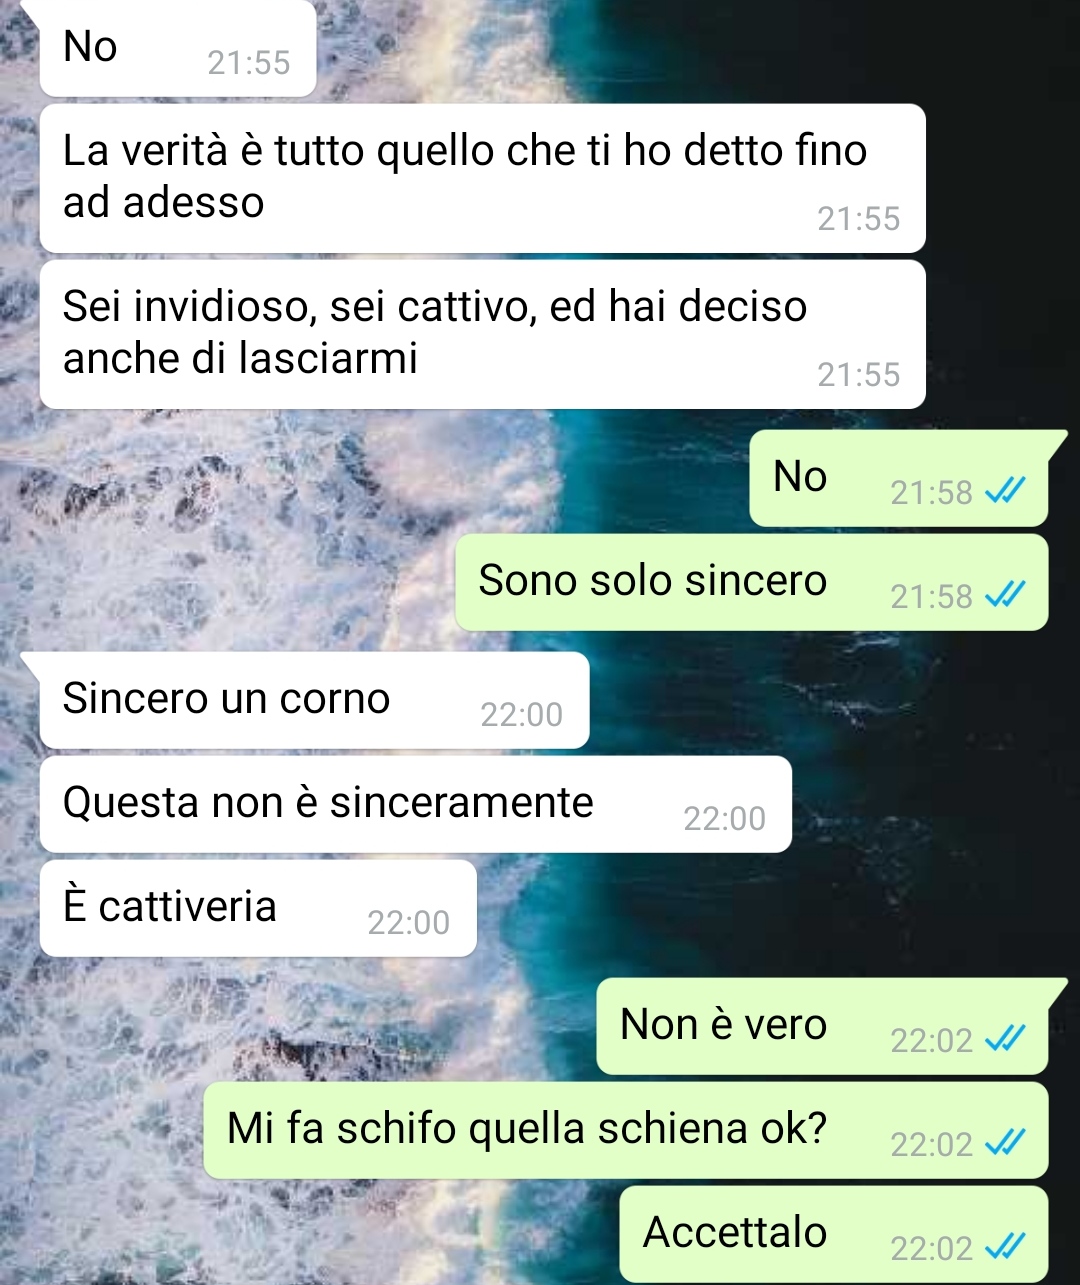
Task: Tap the double check on sent 'No' message
Action: pos(1004,490)
